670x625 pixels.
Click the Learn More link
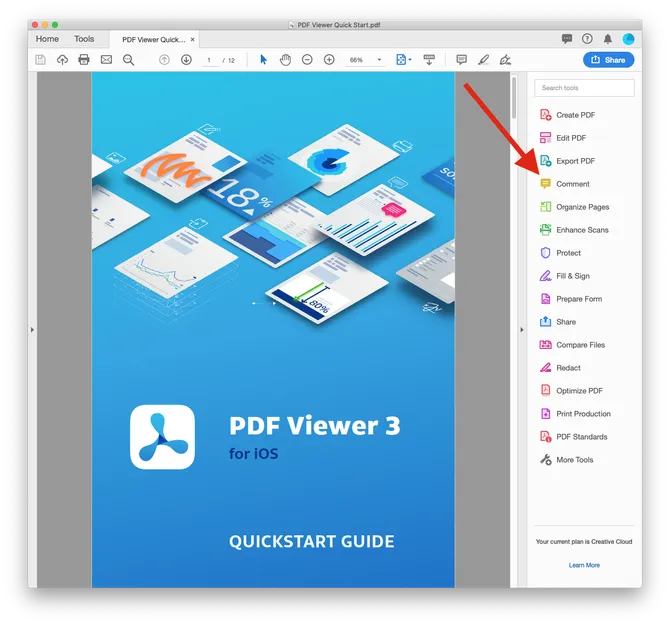pyautogui.click(x=584, y=565)
